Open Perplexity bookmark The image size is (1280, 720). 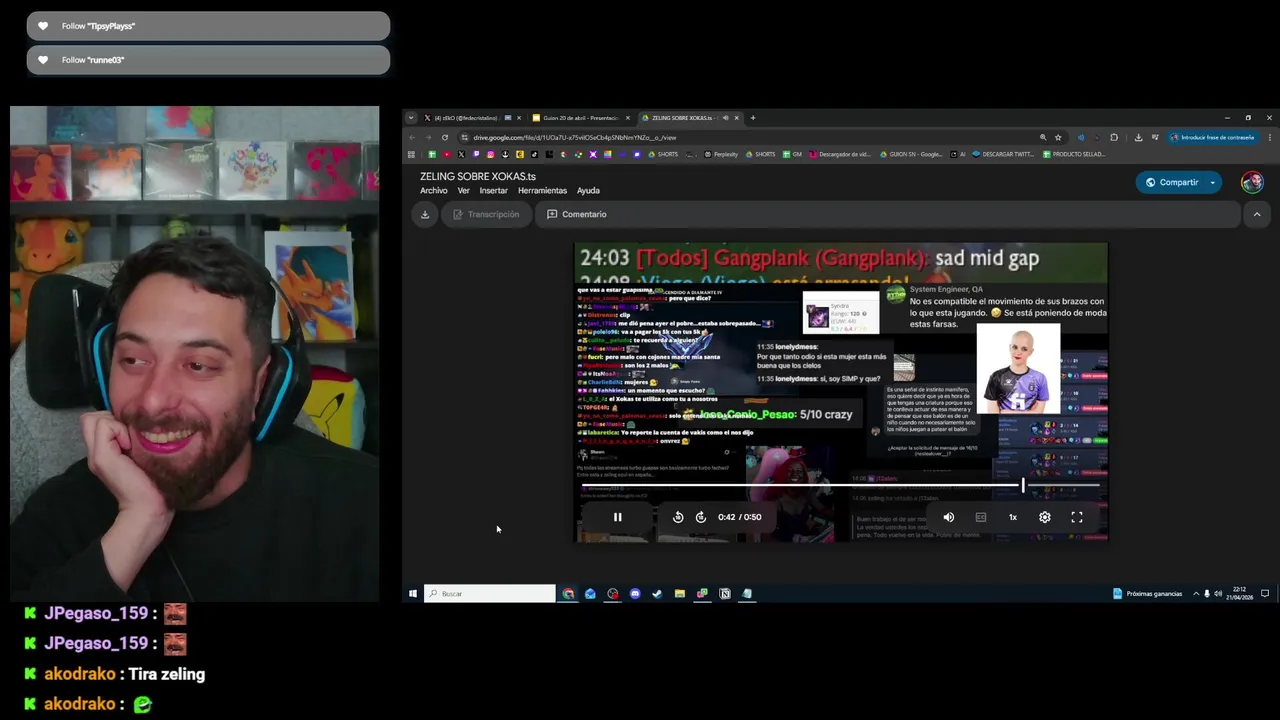(x=721, y=154)
